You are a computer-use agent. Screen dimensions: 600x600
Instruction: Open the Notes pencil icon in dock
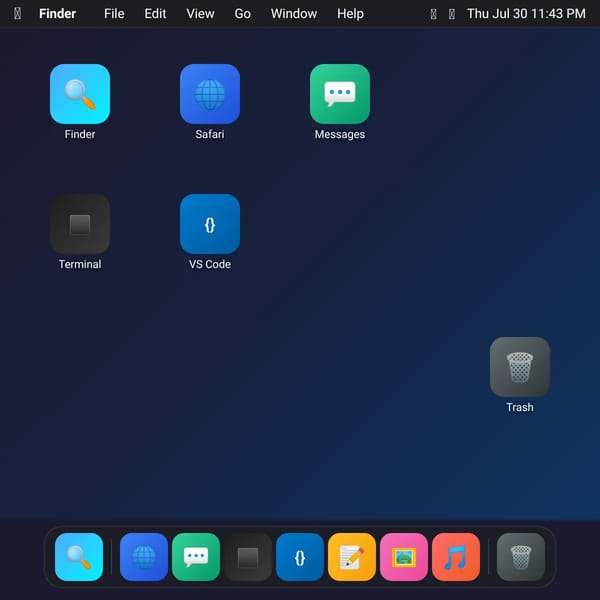(x=352, y=557)
